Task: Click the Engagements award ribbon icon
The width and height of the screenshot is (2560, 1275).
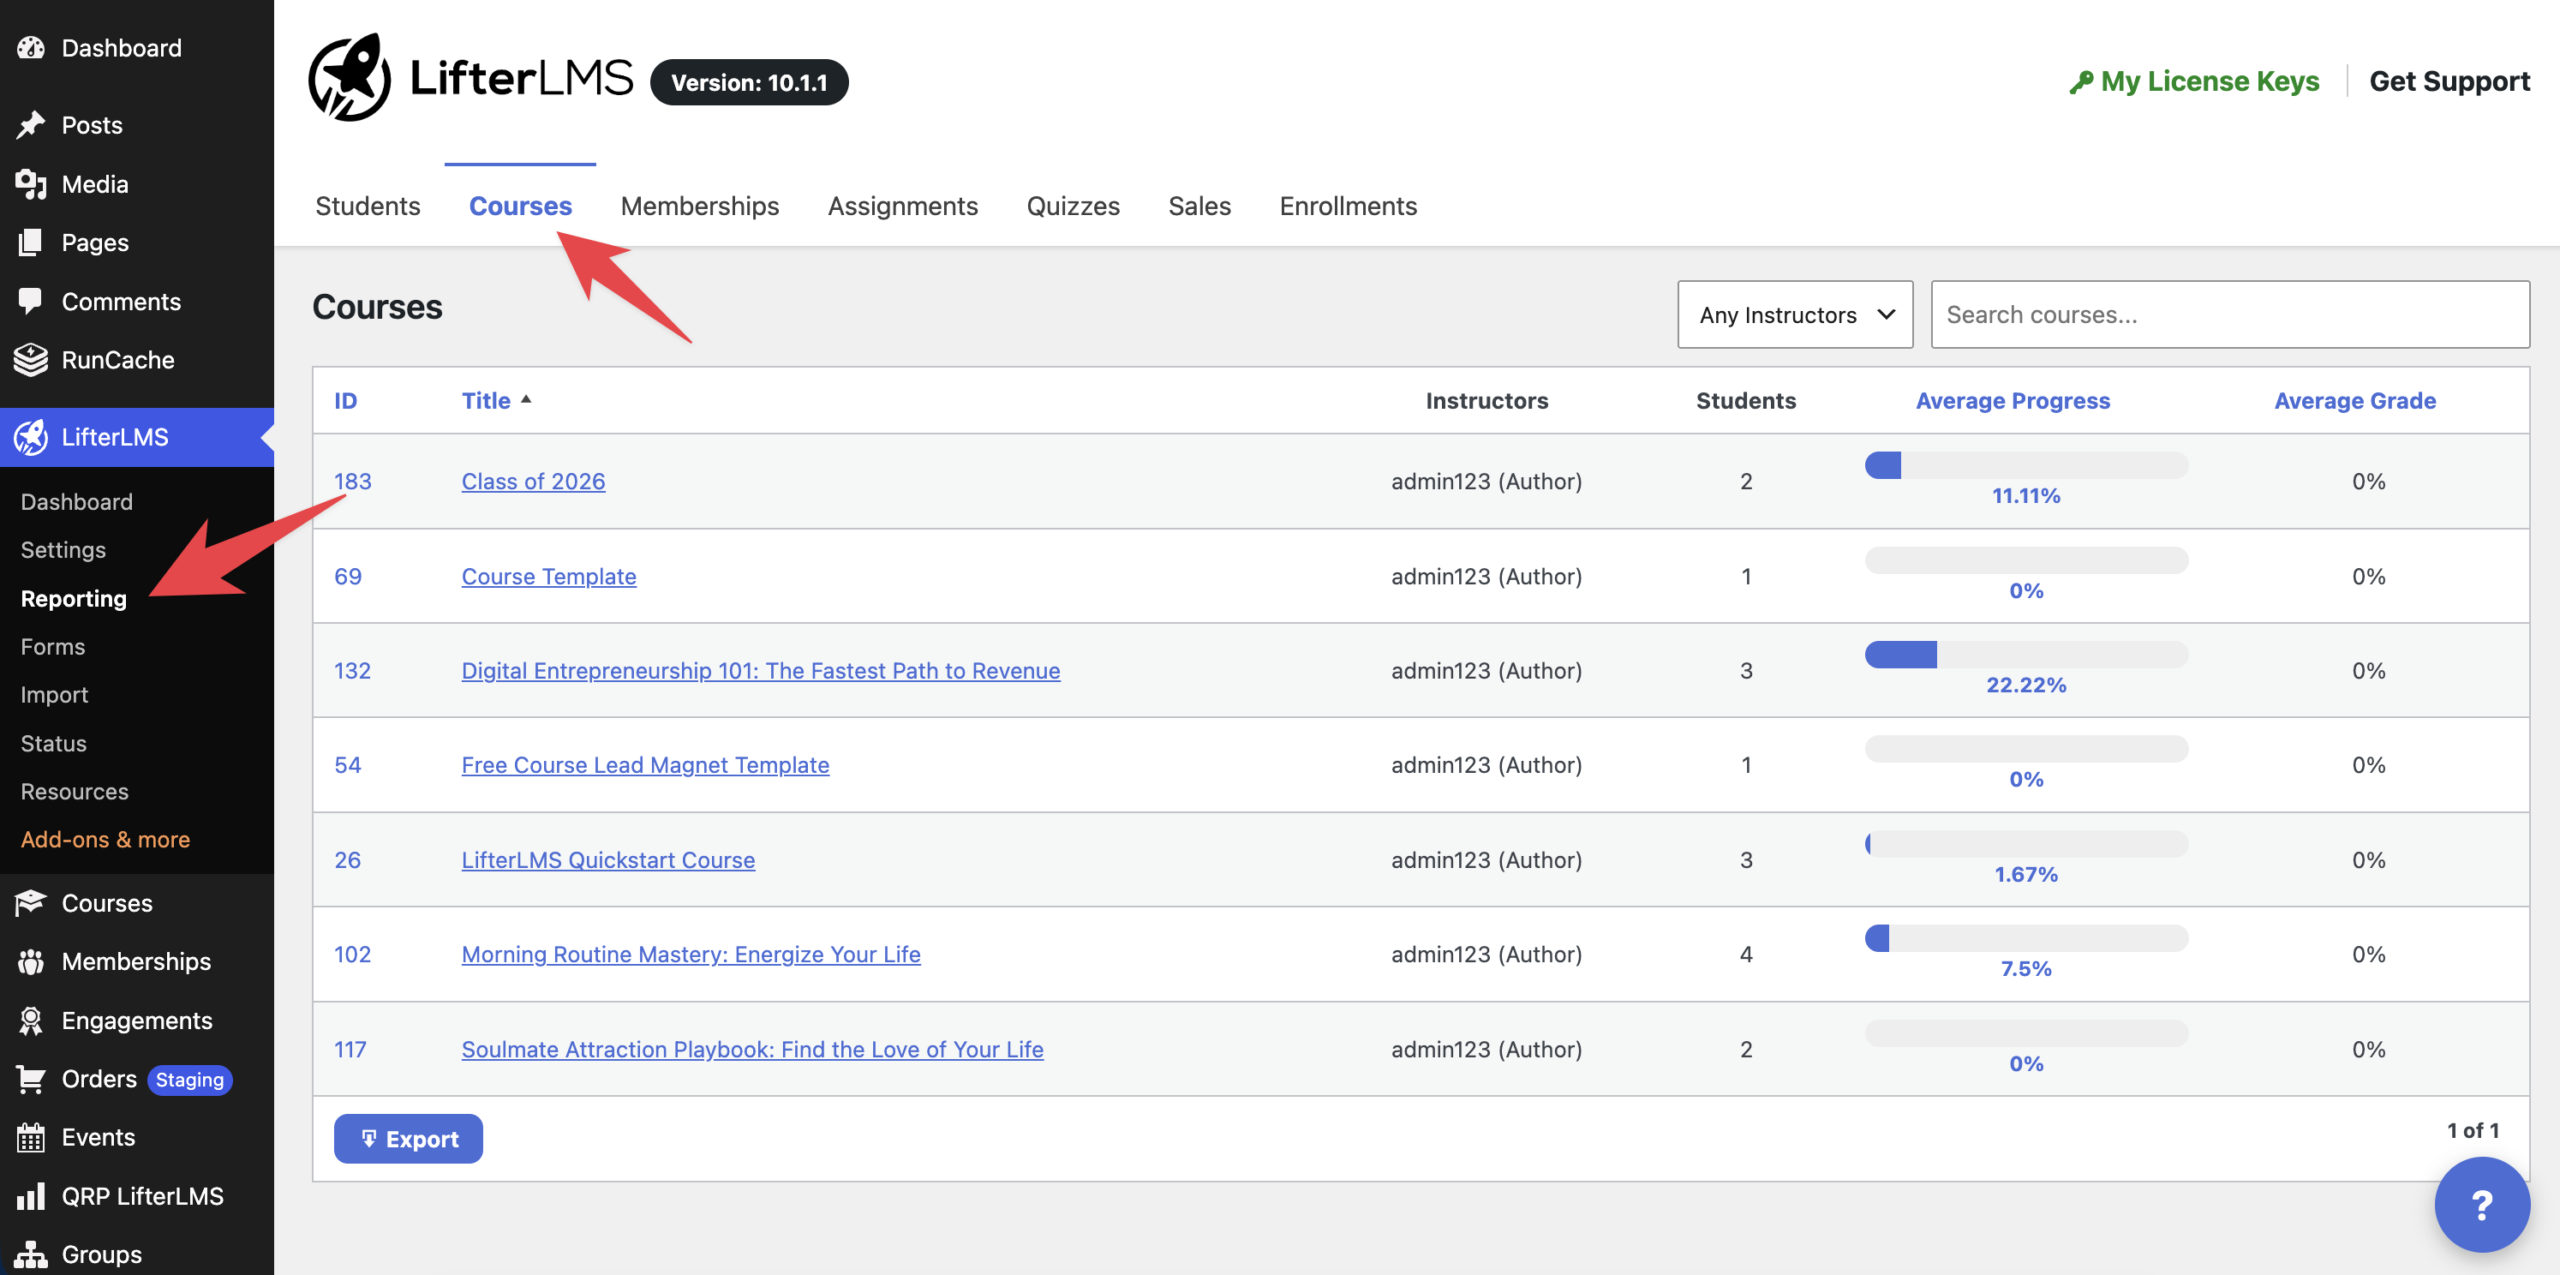Action: tap(31, 1020)
